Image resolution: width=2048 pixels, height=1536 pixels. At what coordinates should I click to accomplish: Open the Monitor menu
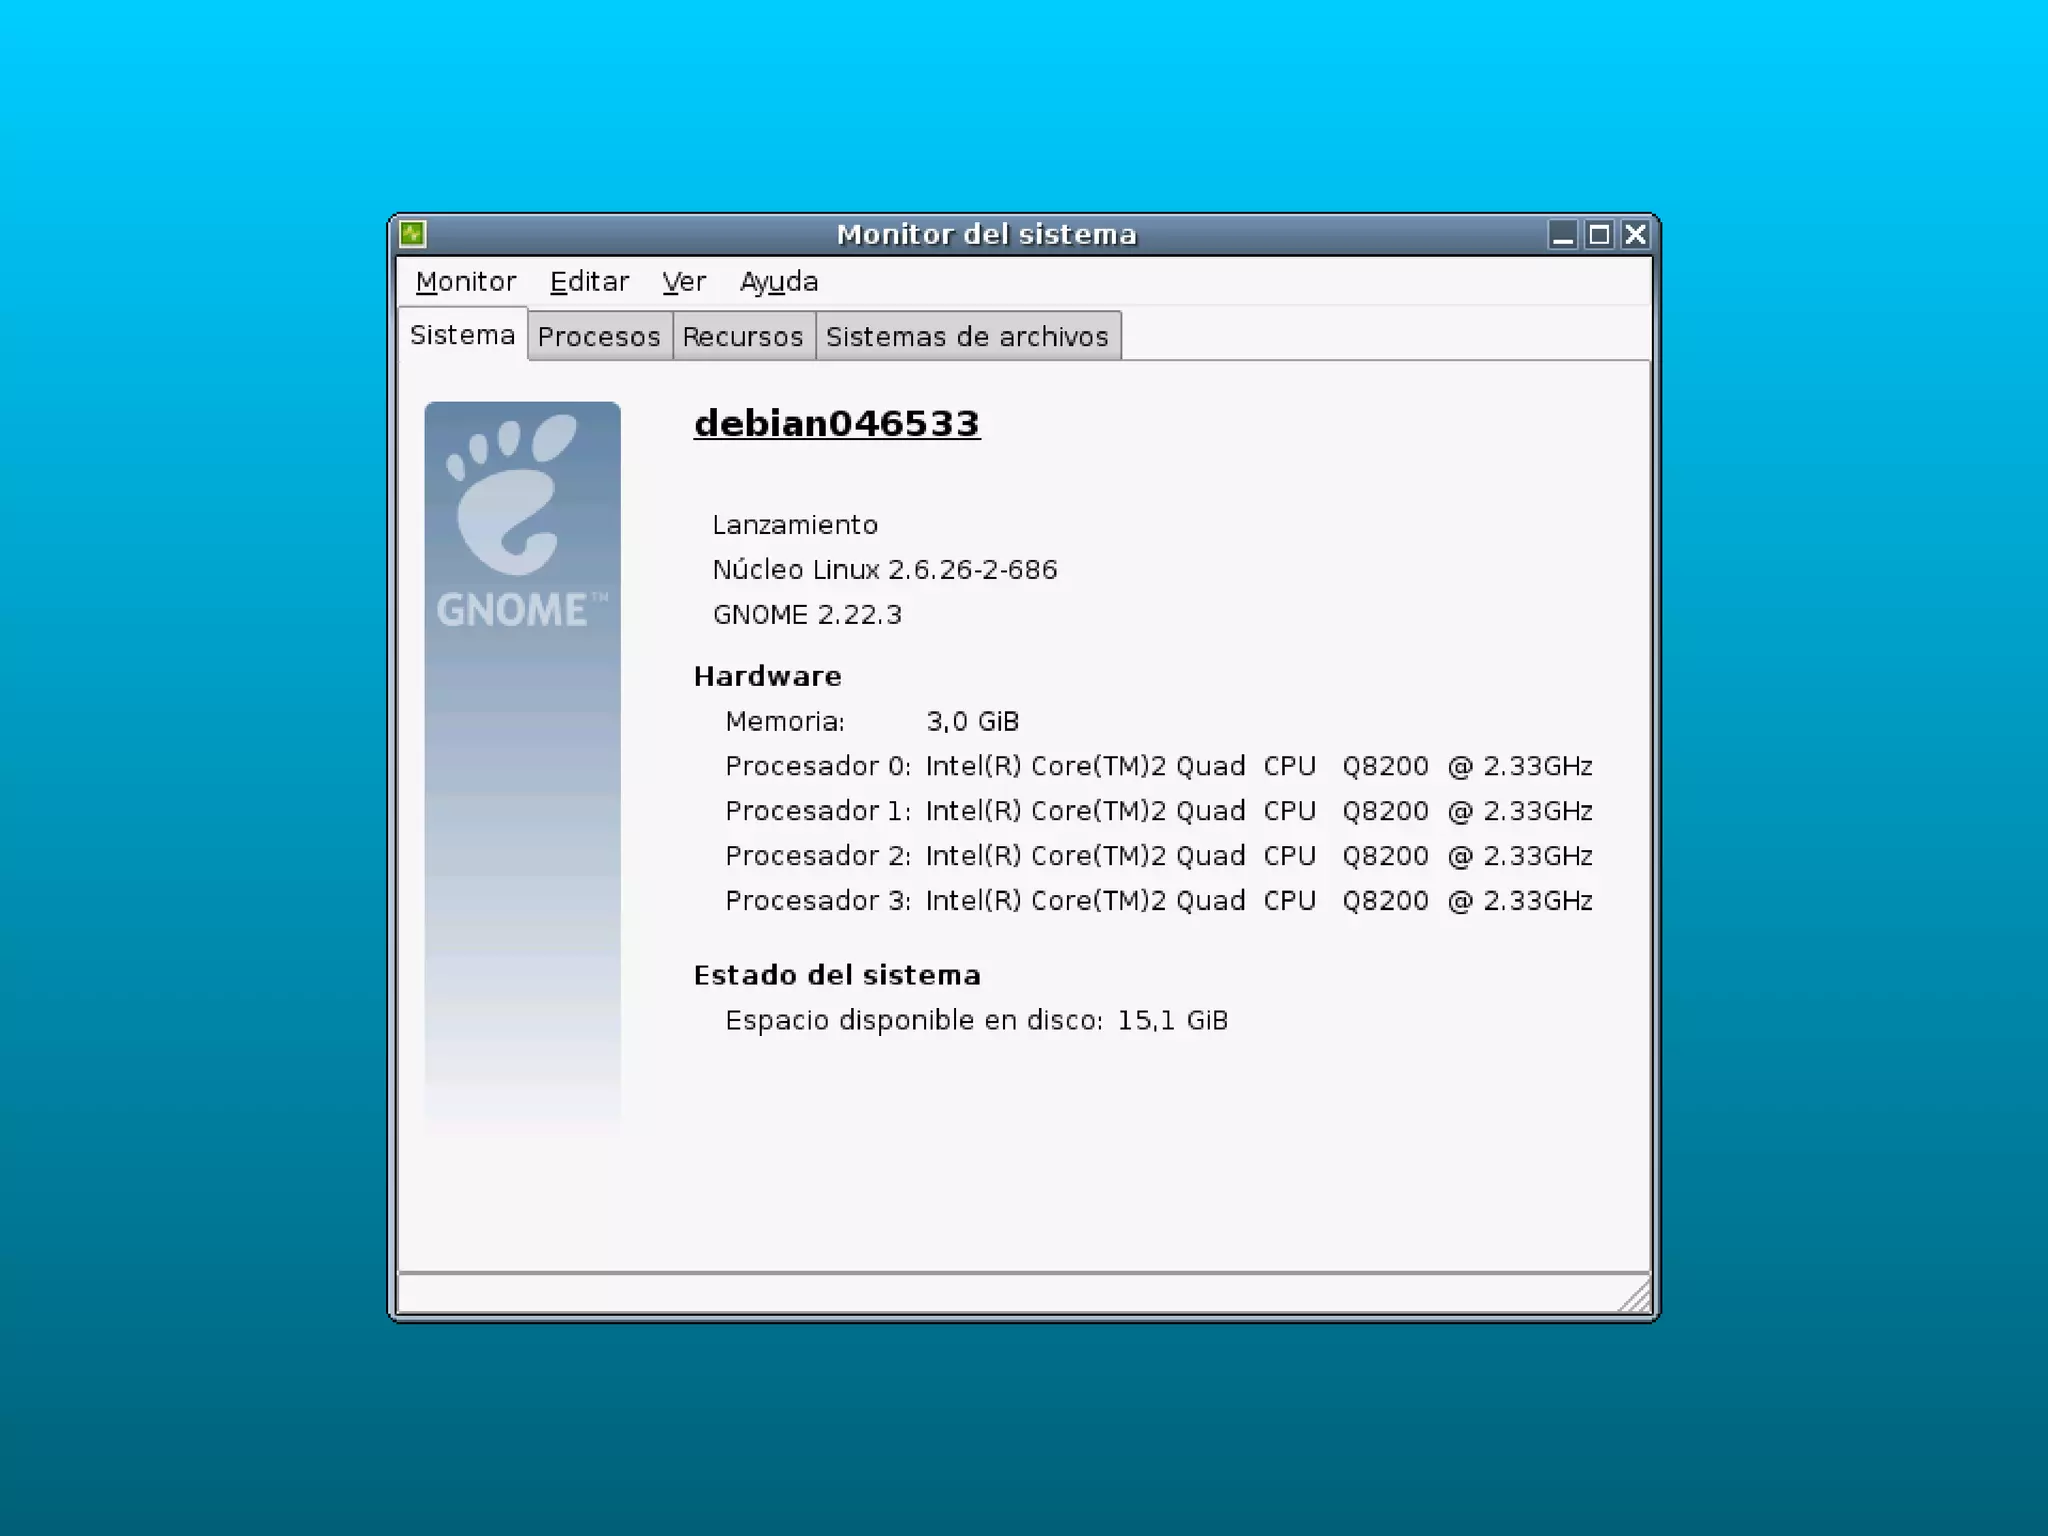click(466, 282)
